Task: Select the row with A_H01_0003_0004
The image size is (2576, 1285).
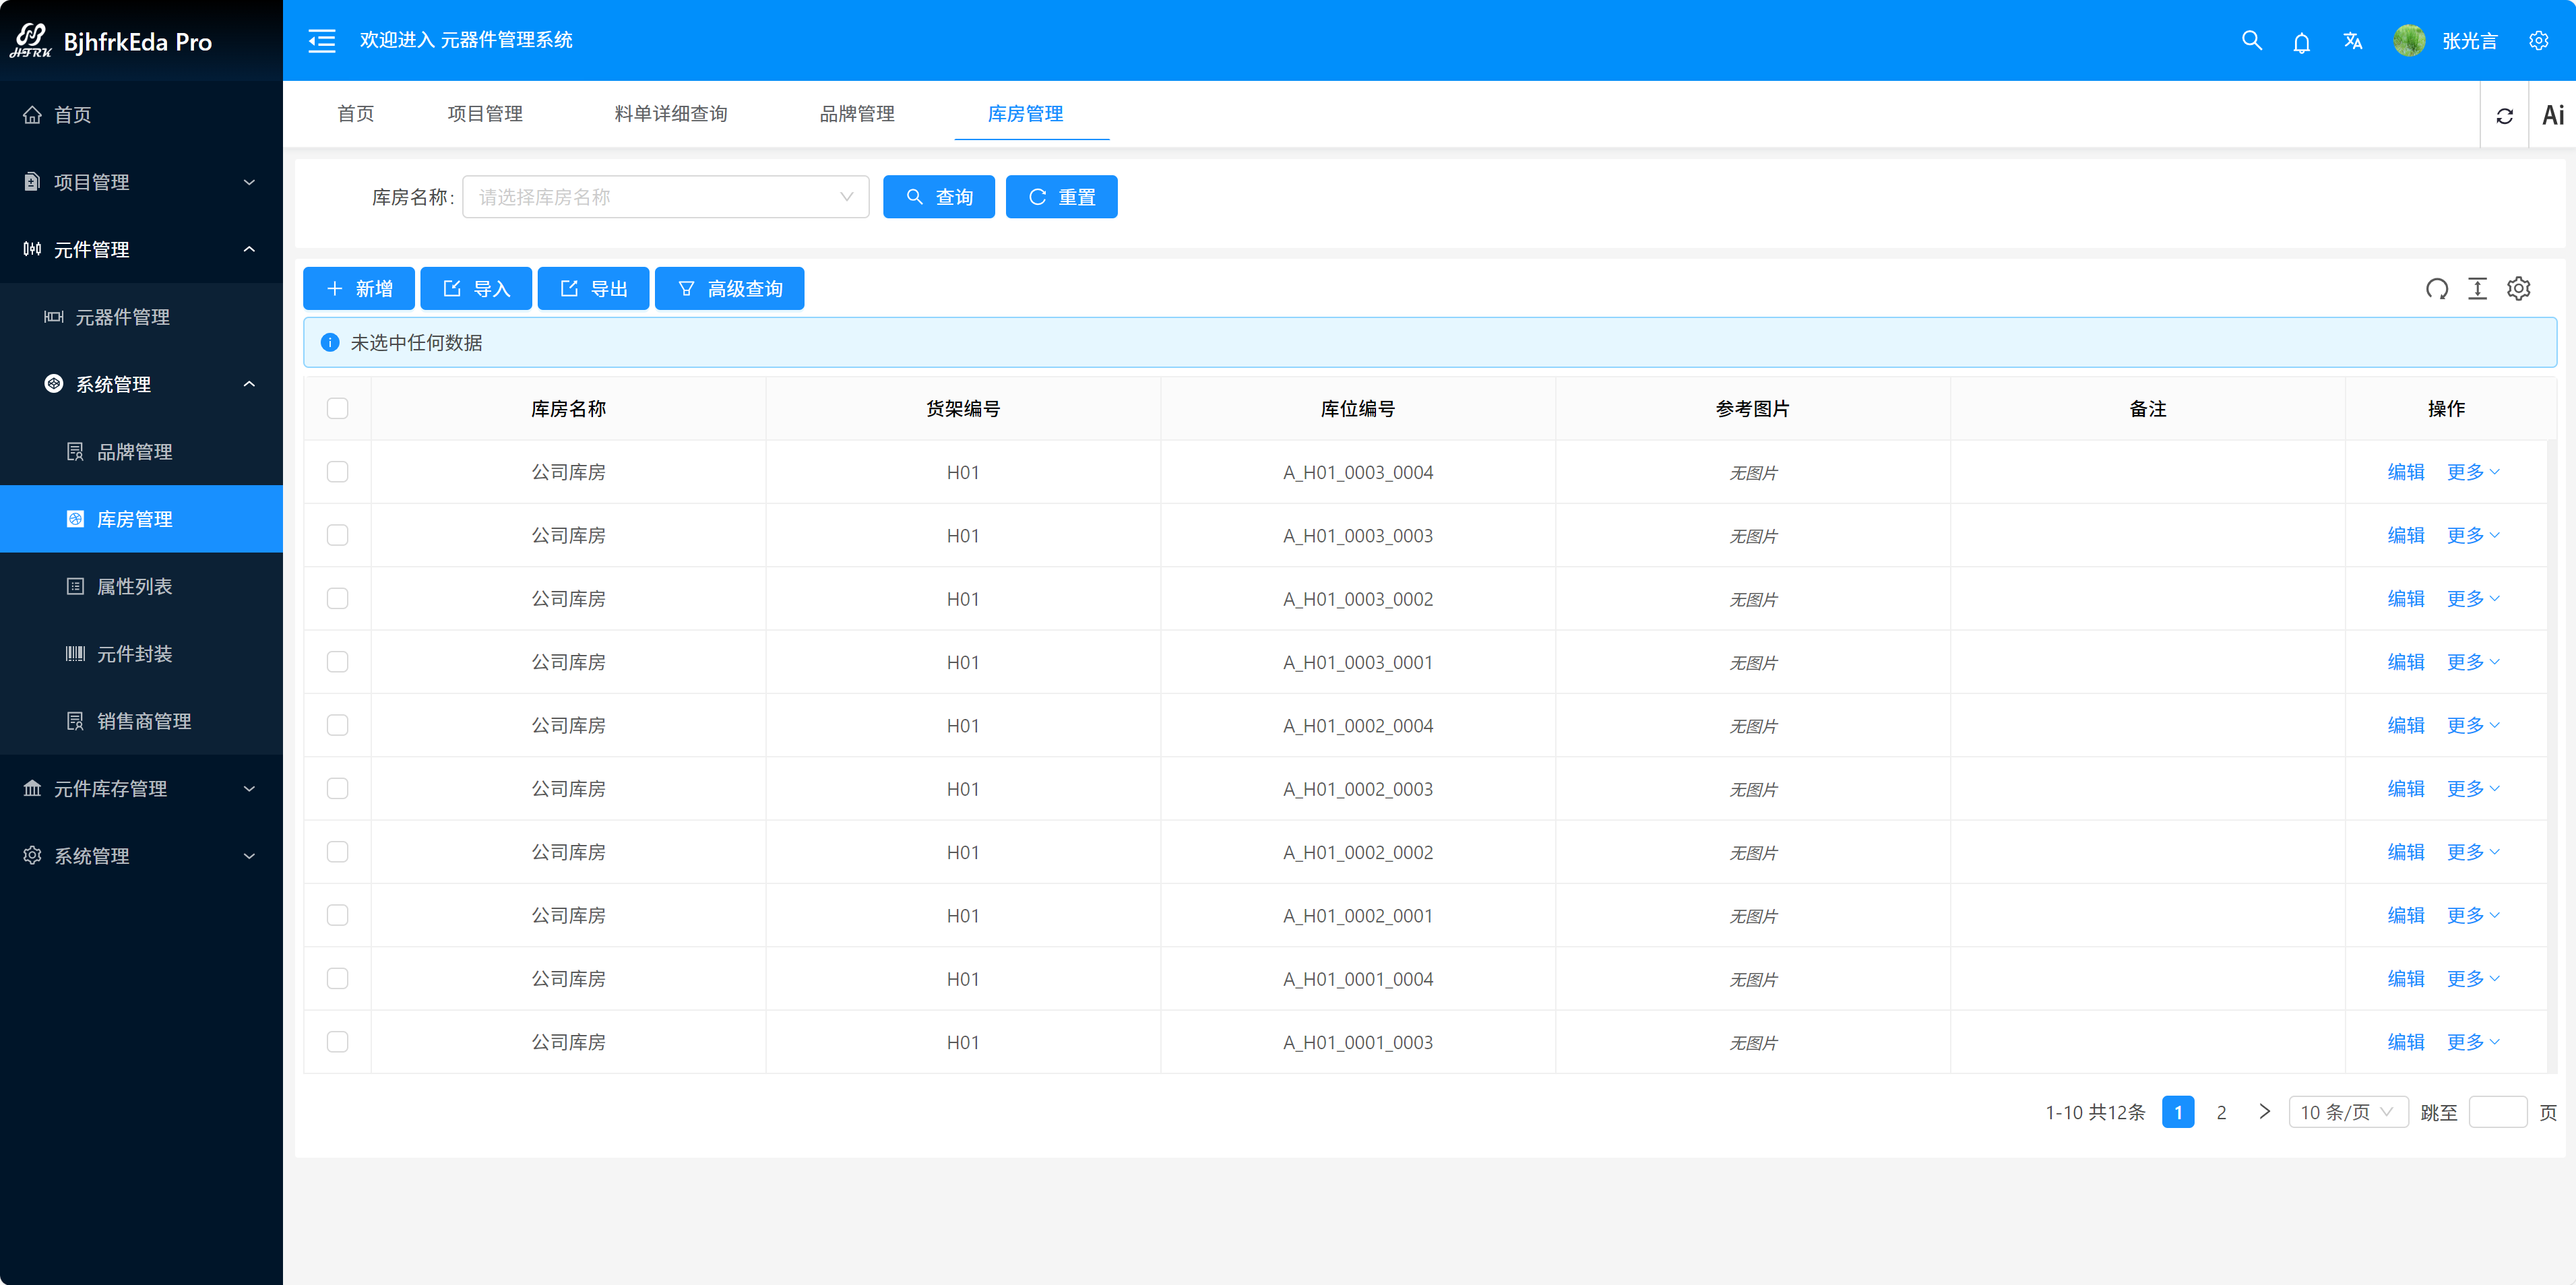Action: tap(338, 472)
